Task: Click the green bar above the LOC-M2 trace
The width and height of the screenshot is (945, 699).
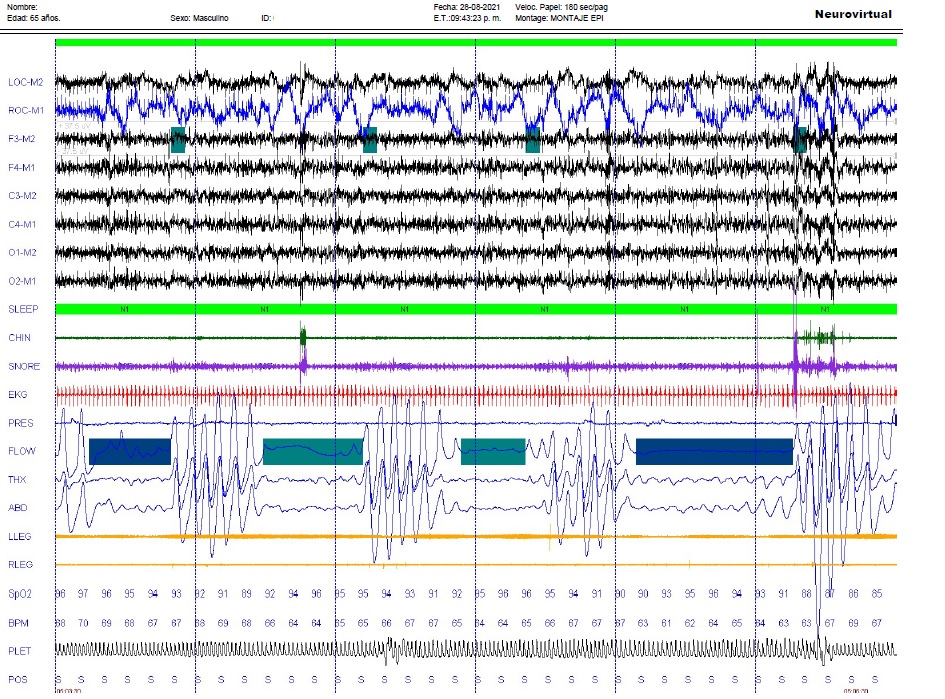Action: pos(476,43)
